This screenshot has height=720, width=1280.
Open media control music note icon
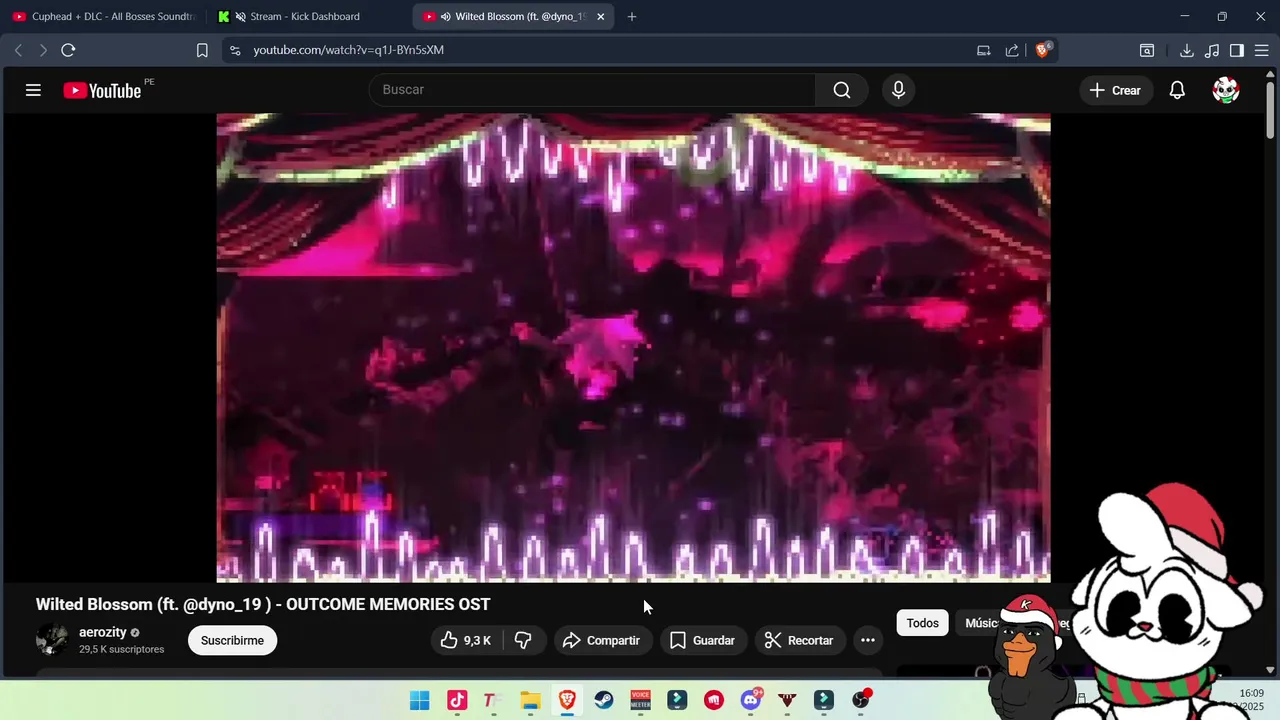click(1212, 50)
